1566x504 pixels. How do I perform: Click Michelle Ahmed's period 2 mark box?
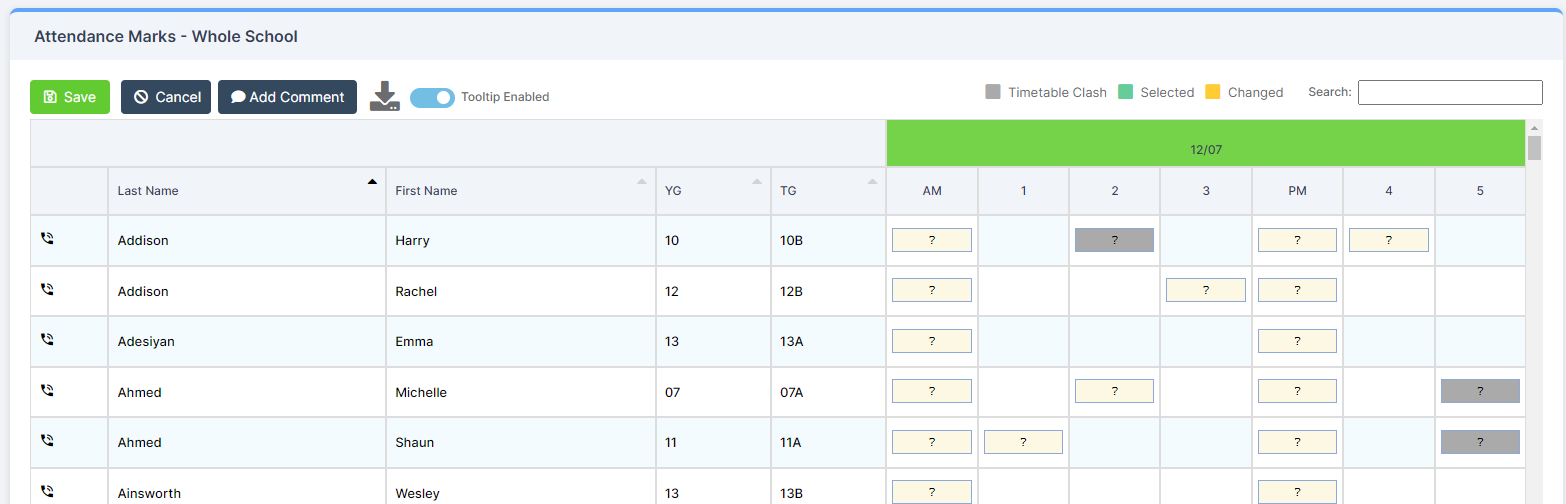pos(1114,391)
